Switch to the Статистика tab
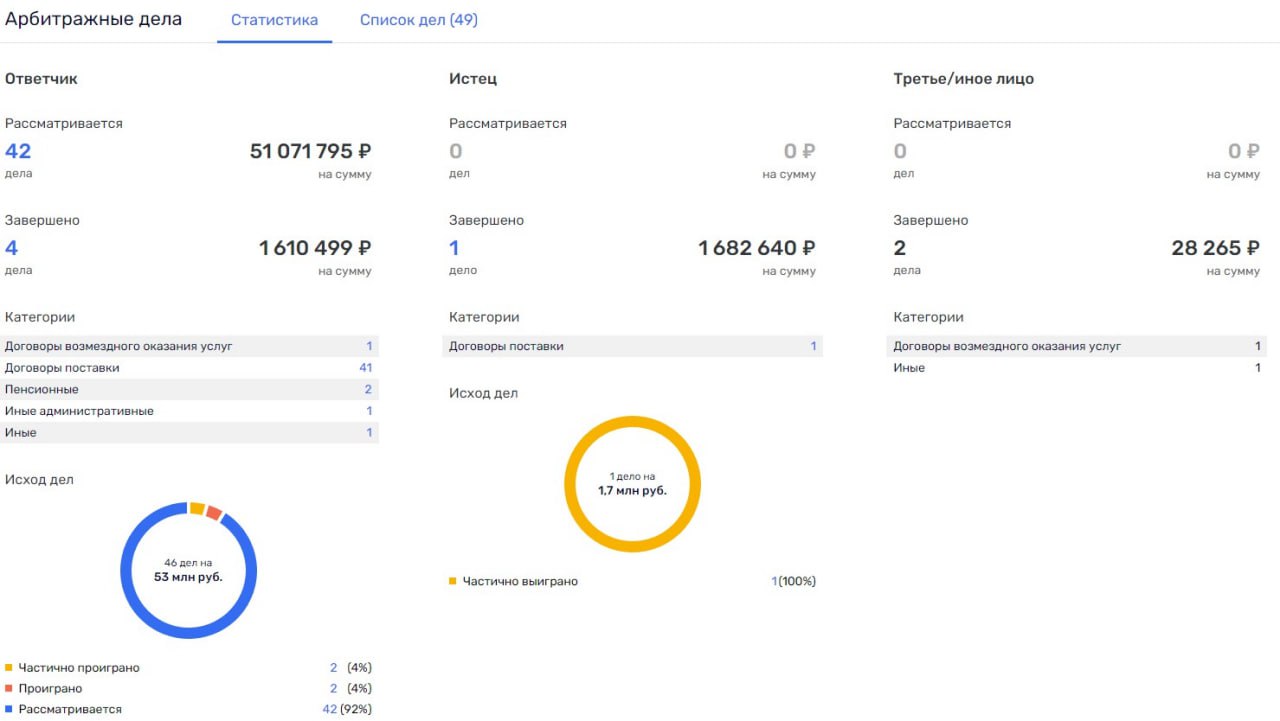 coord(274,20)
